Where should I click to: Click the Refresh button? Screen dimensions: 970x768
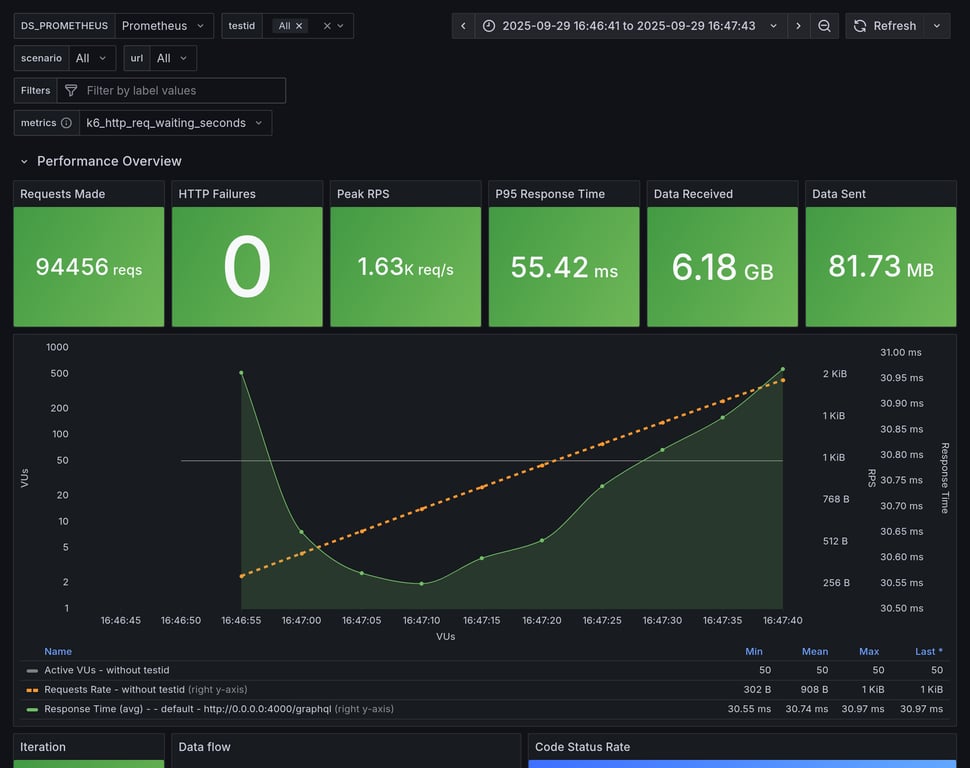click(x=884, y=26)
